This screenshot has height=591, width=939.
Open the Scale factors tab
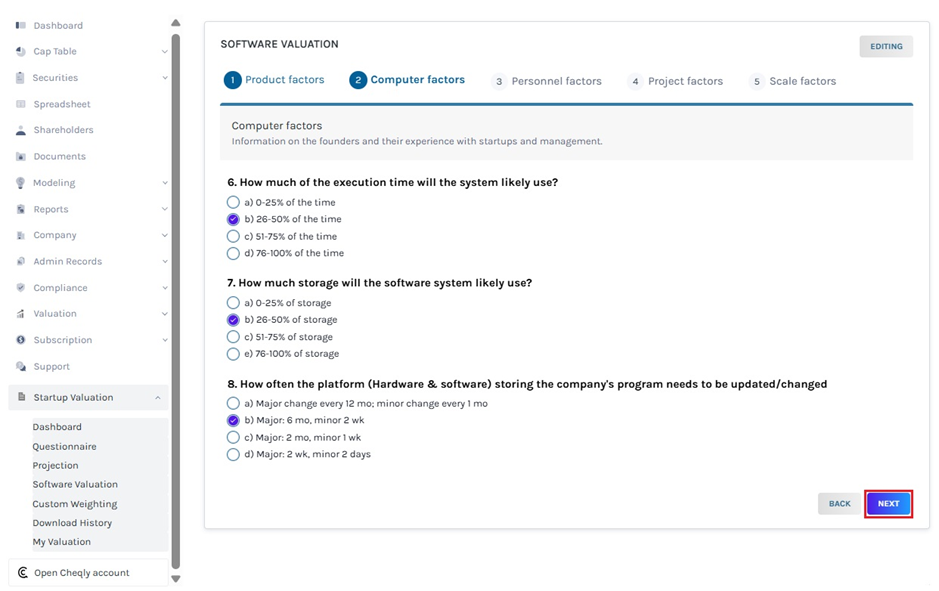(802, 81)
